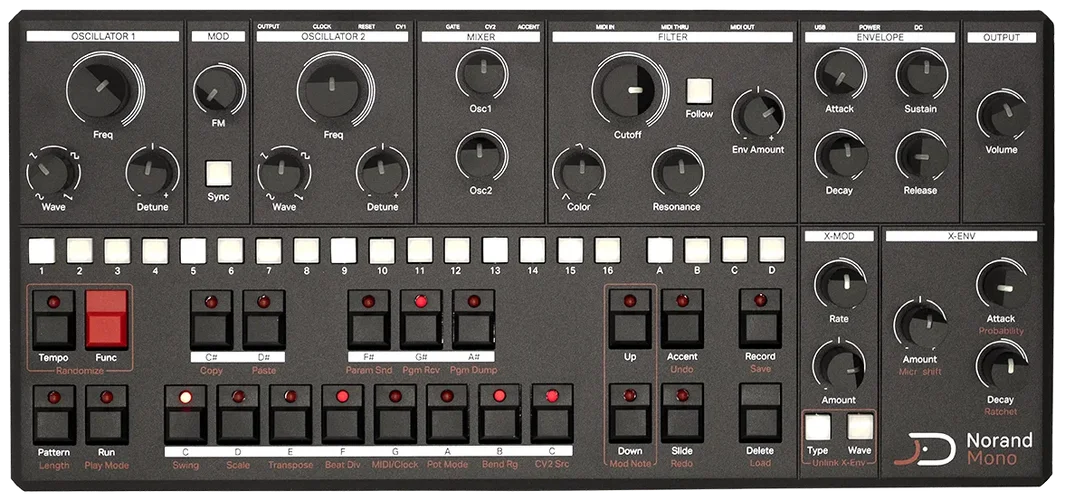Screen dimensions: 1065x500
Task: Toggle the Accent button
Action: tap(682, 319)
